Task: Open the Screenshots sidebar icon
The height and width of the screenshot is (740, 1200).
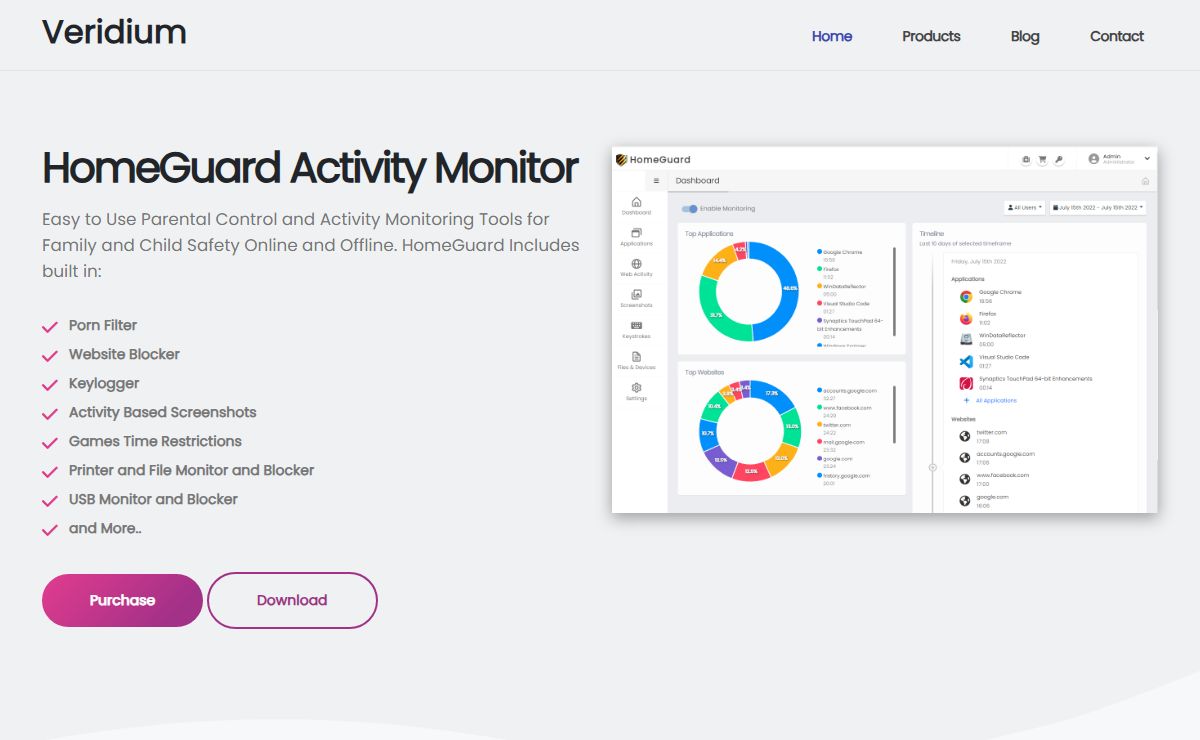Action: coord(636,295)
